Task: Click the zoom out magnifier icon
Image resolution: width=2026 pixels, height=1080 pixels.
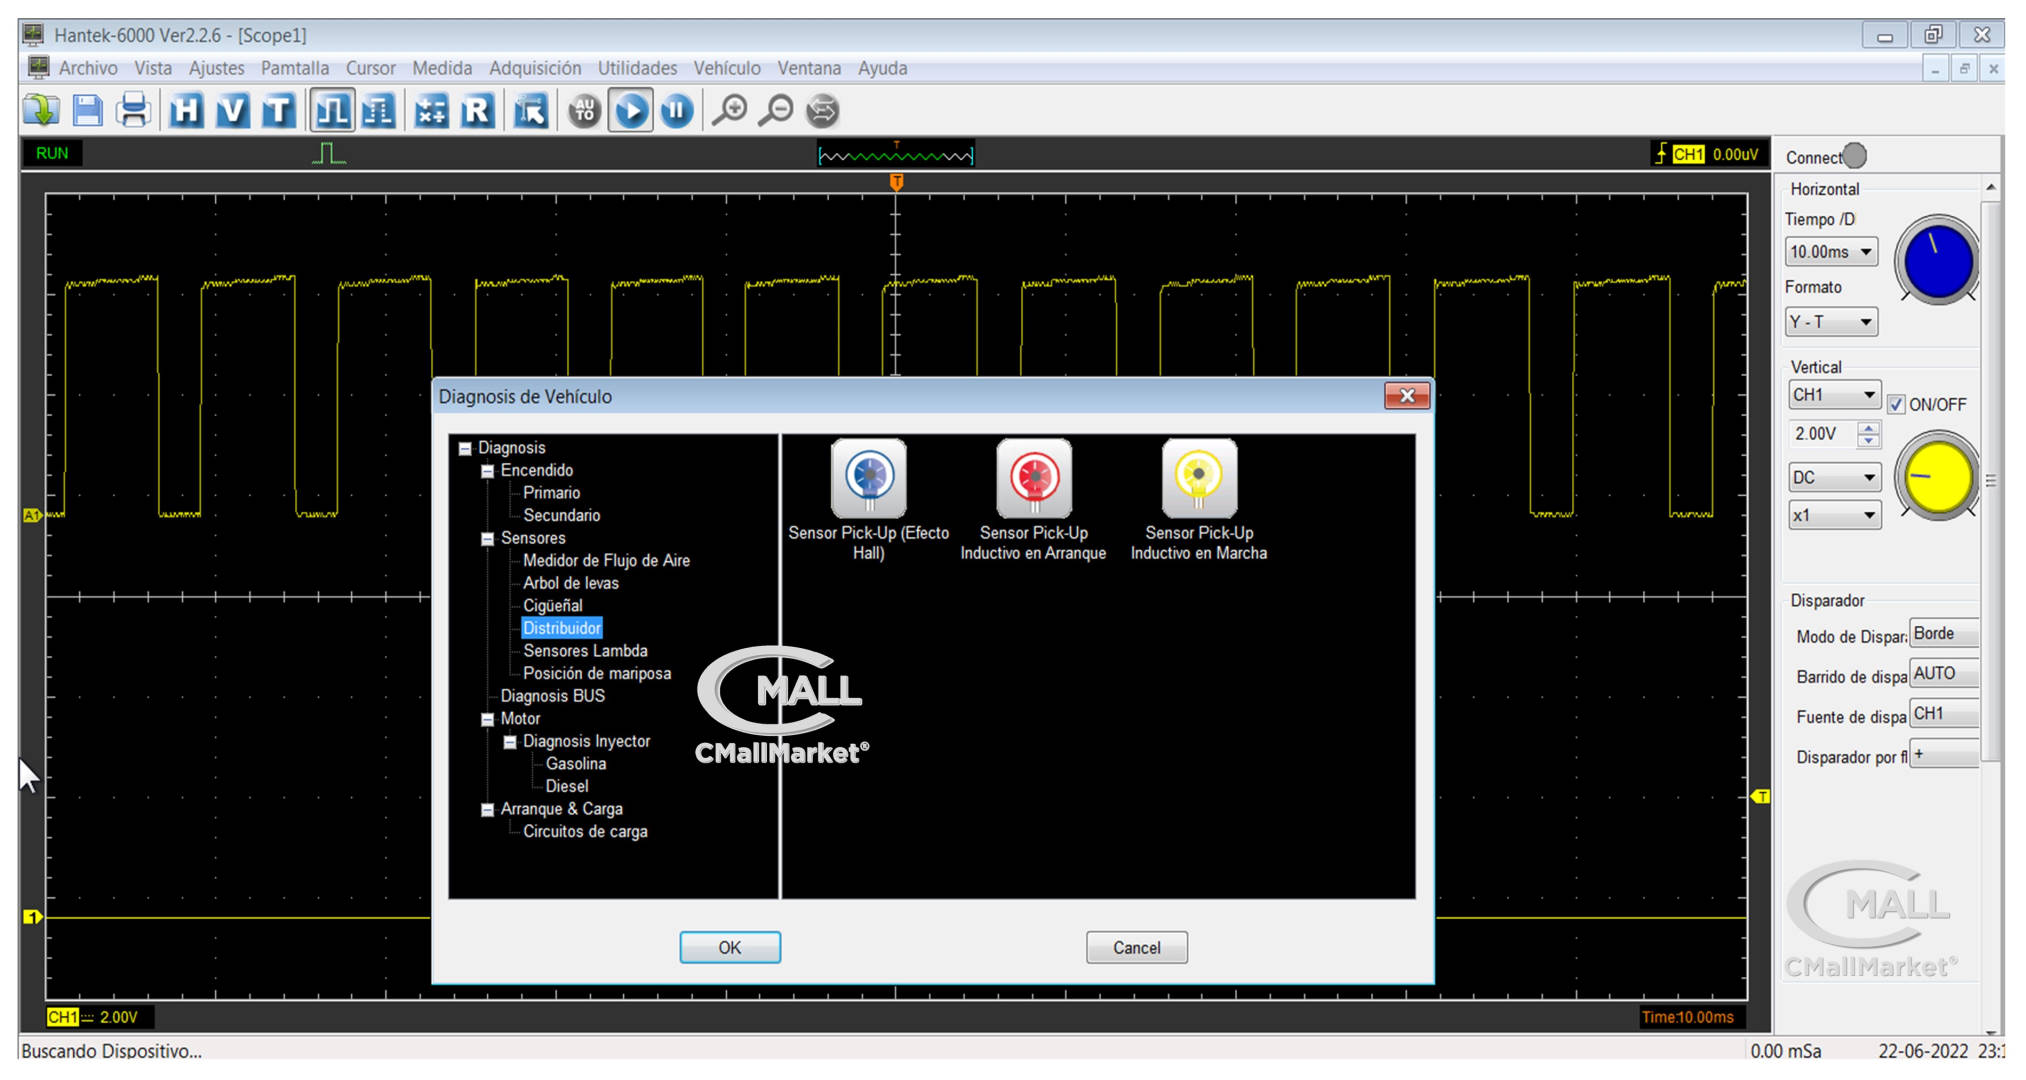Action: (x=776, y=110)
